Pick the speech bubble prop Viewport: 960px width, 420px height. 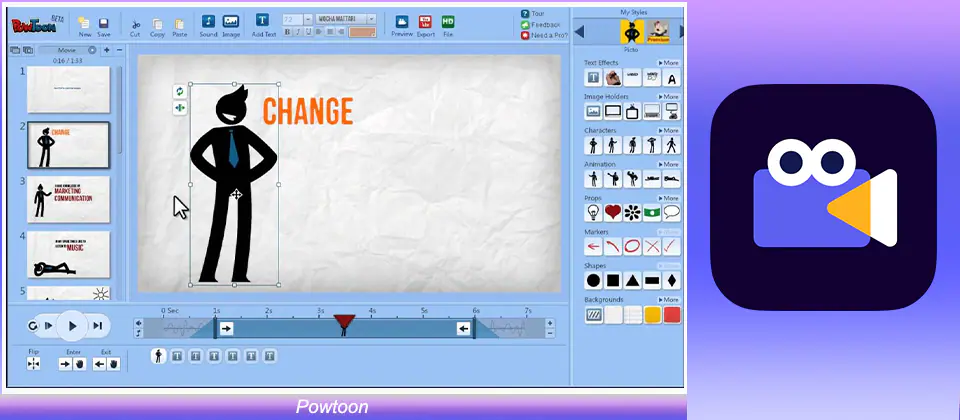click(x=672, y=212)
